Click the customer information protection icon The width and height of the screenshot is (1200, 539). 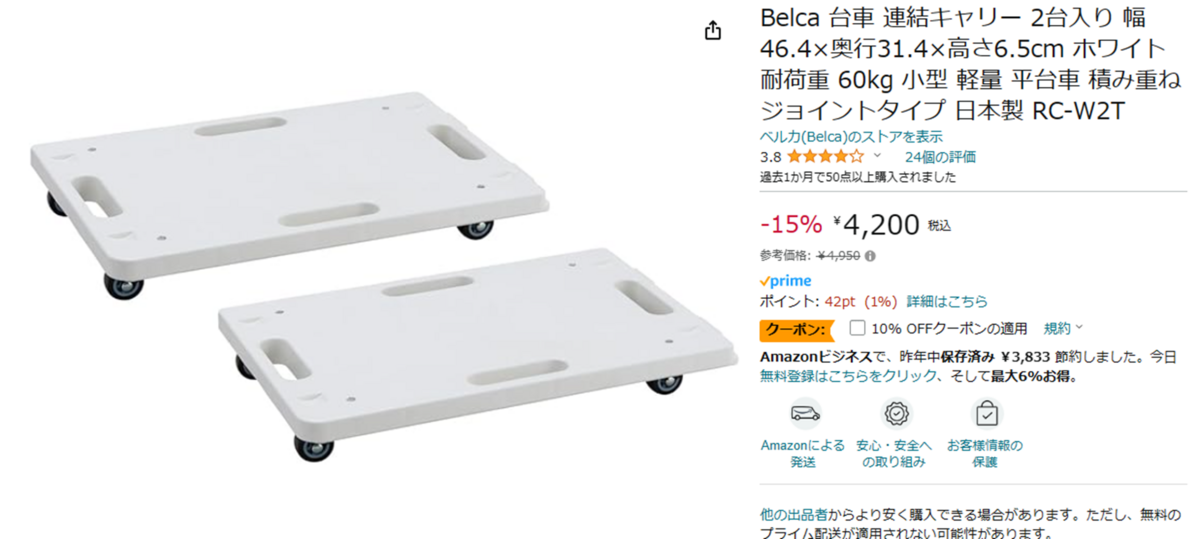tap(986, 413)
